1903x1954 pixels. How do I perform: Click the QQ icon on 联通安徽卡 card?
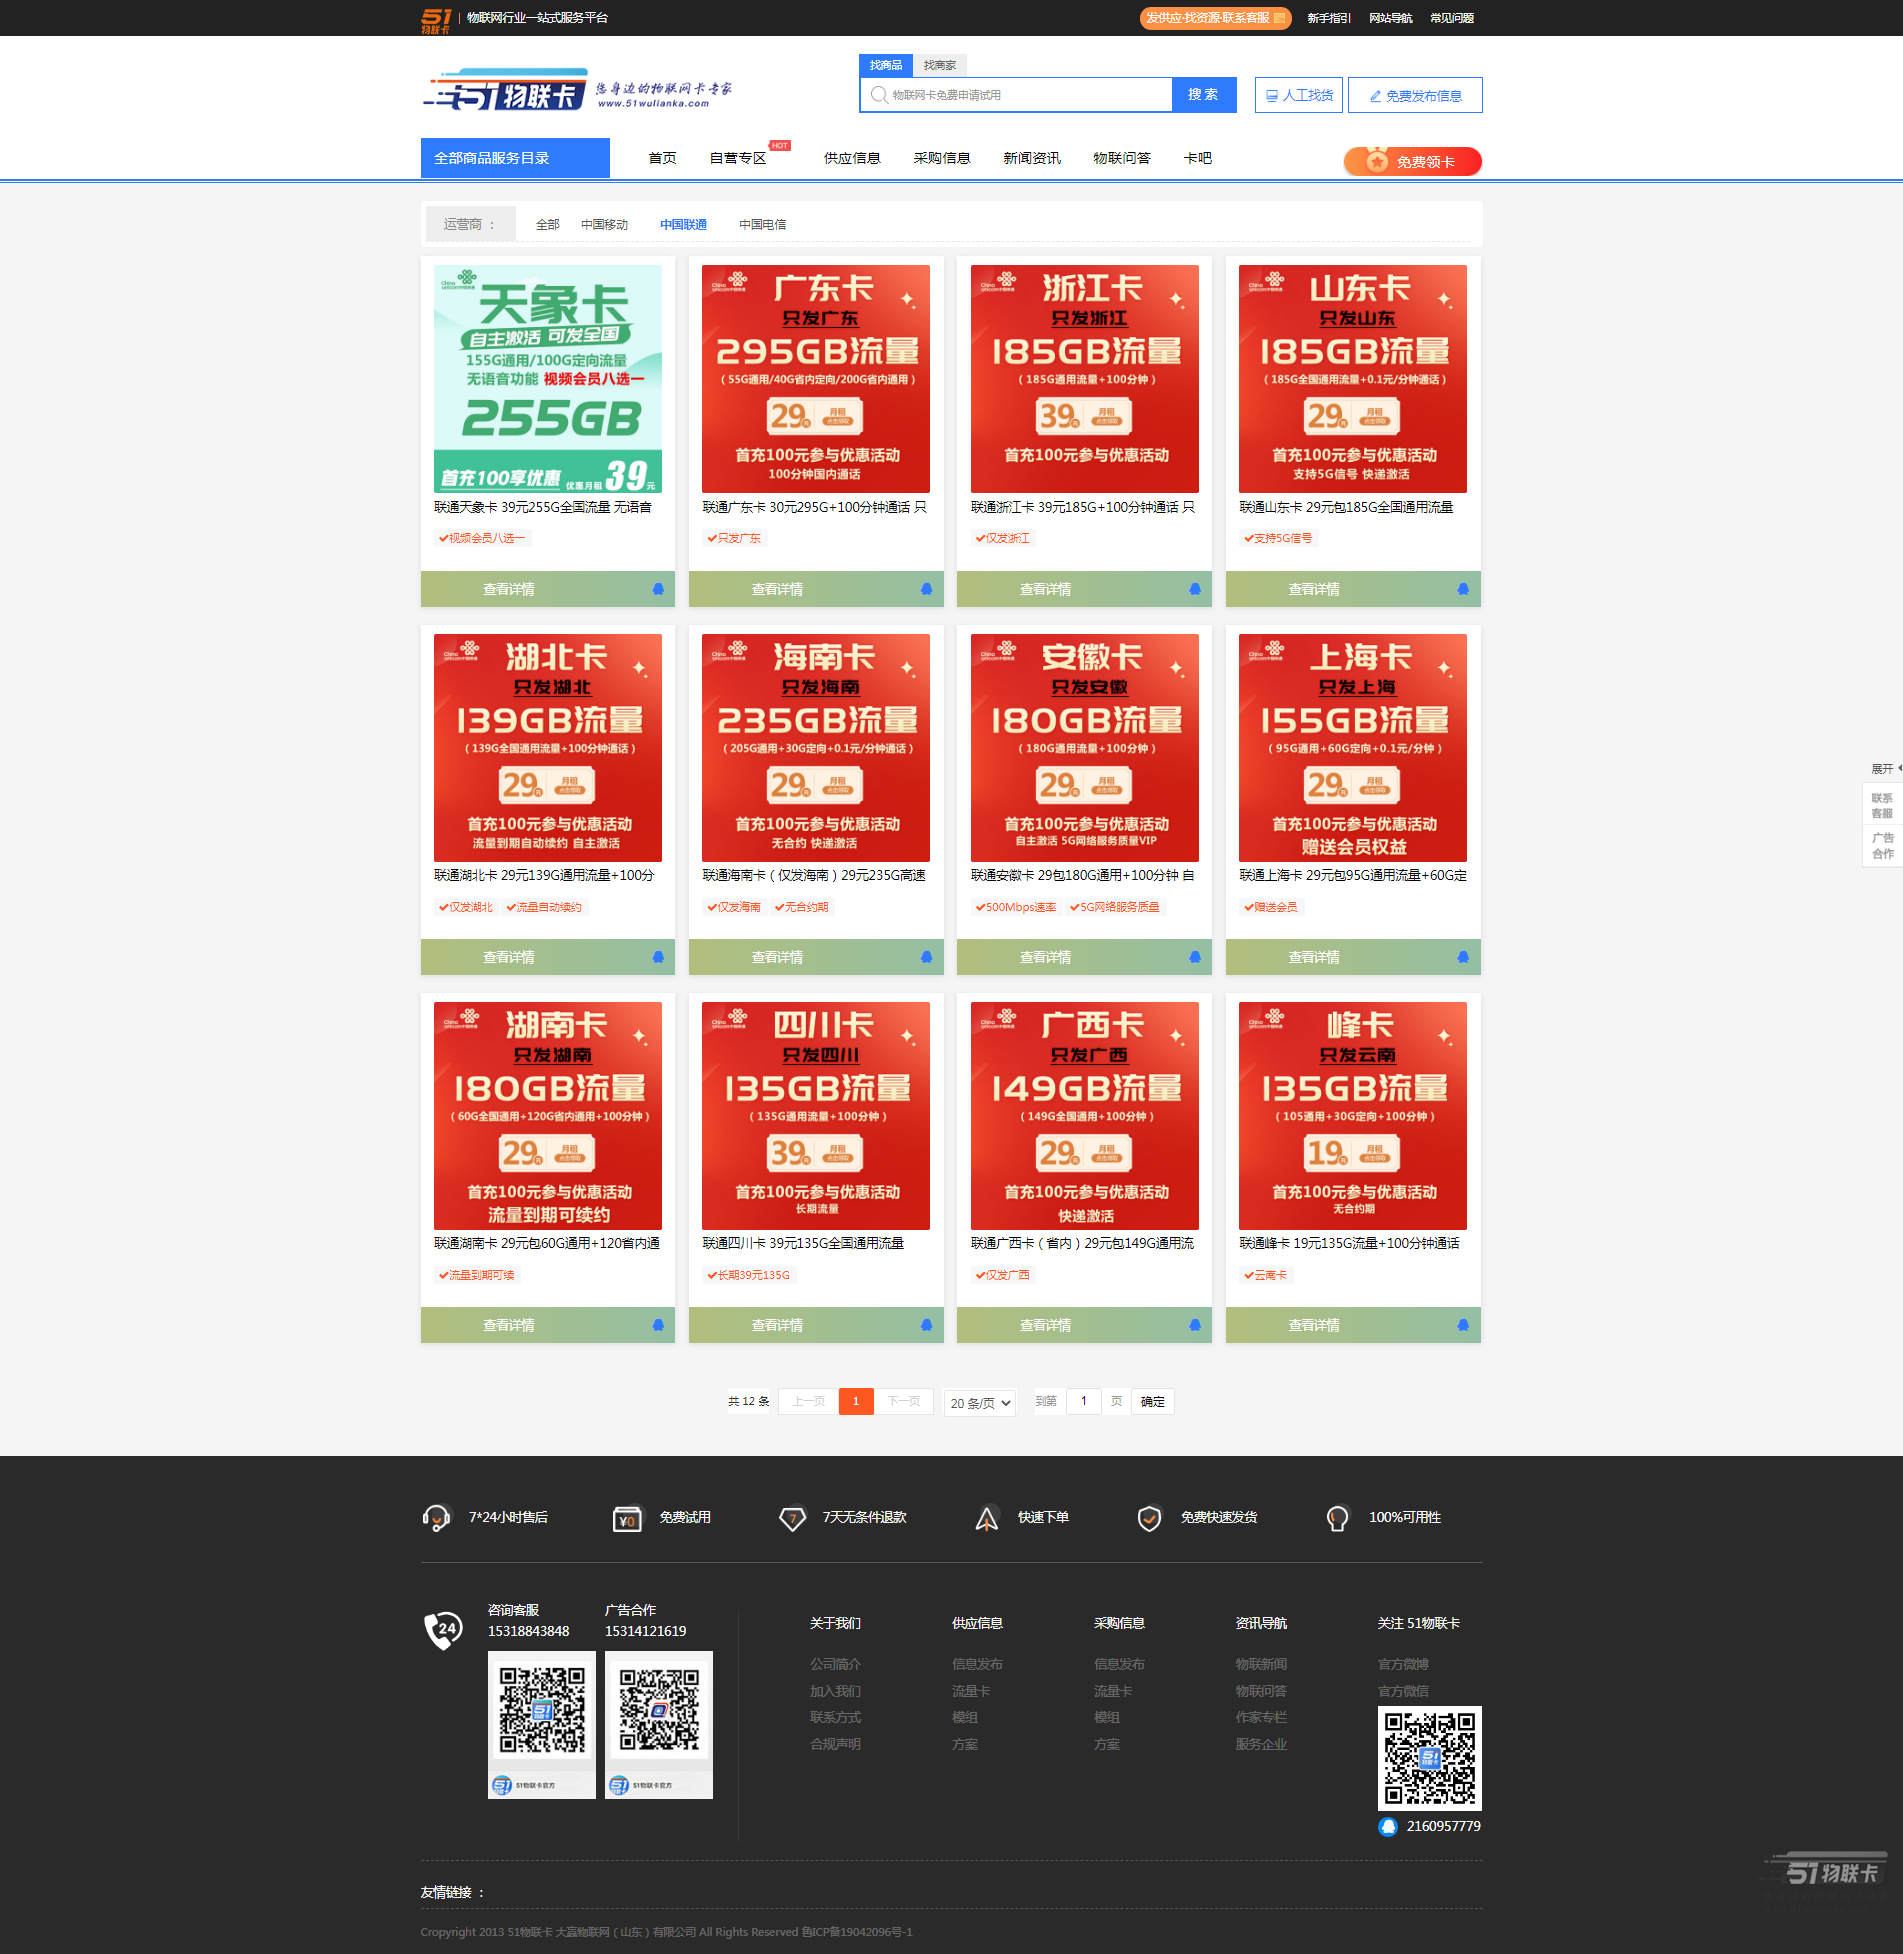click(x=1194, y=957)
